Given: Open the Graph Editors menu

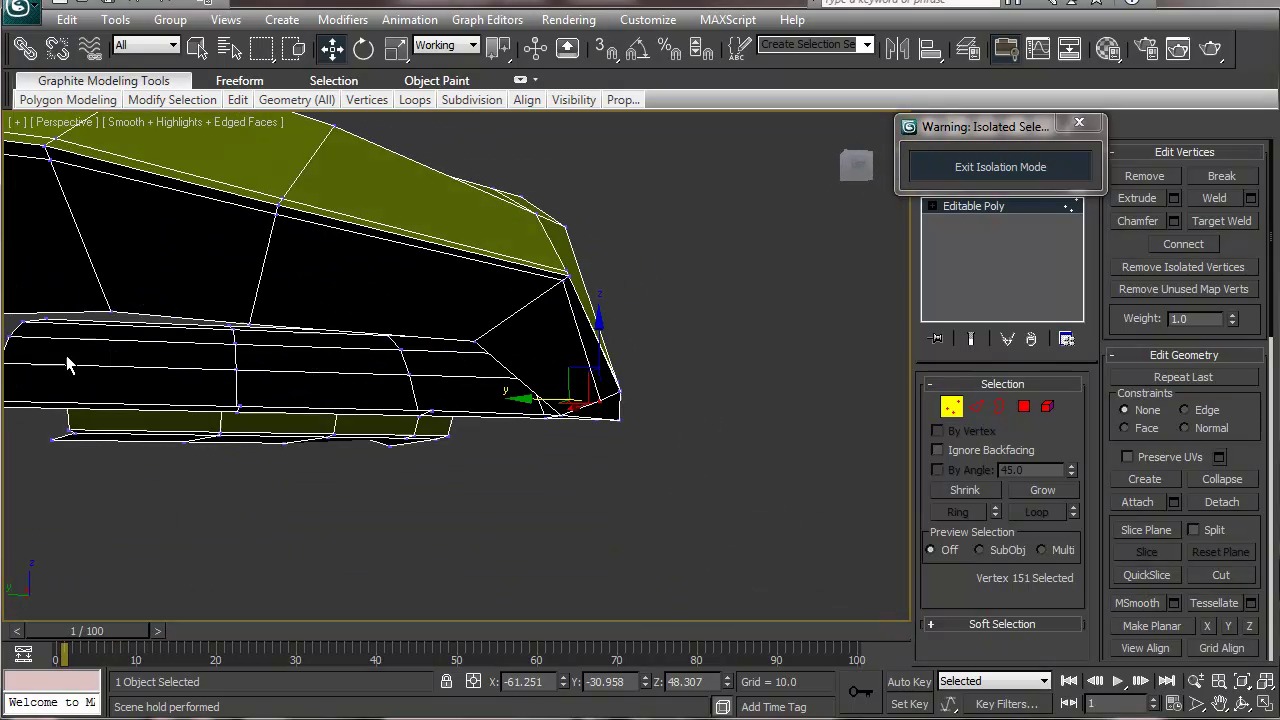Looking at the screenshot, I should coord(487,20).
